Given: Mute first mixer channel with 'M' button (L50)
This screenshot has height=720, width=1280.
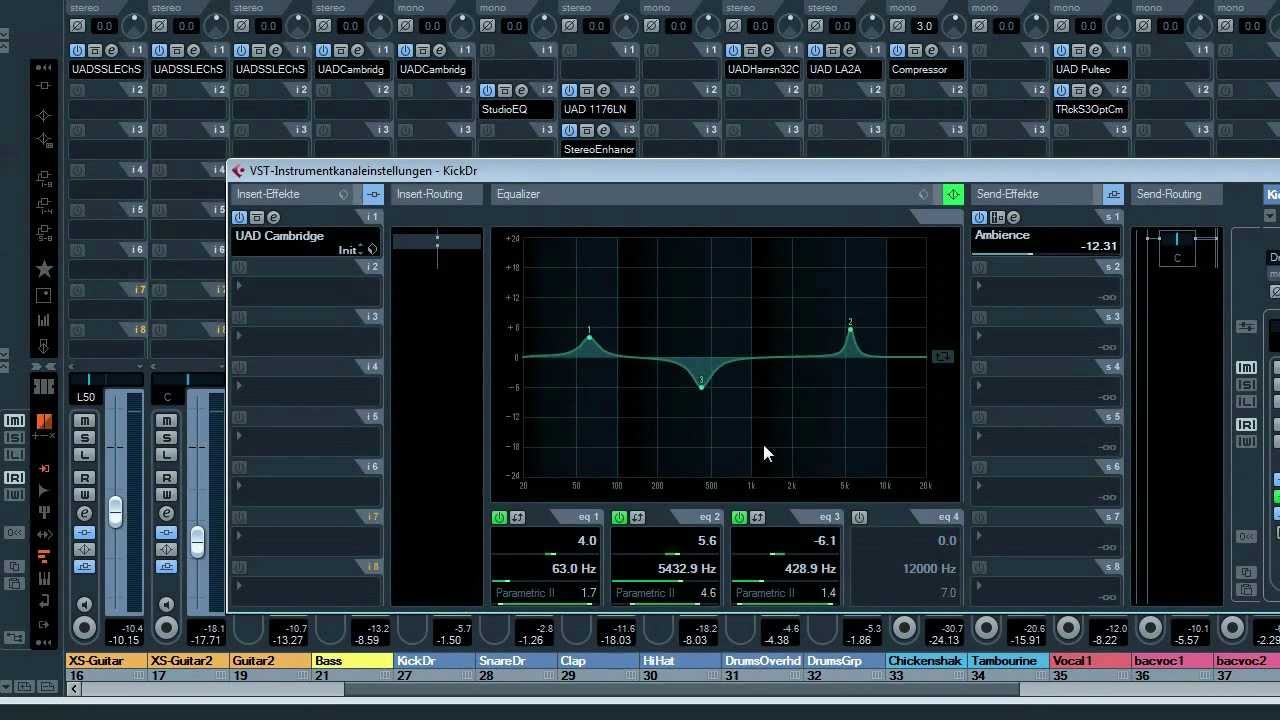Looking at the screenshot, I should (x=85, y=421).
